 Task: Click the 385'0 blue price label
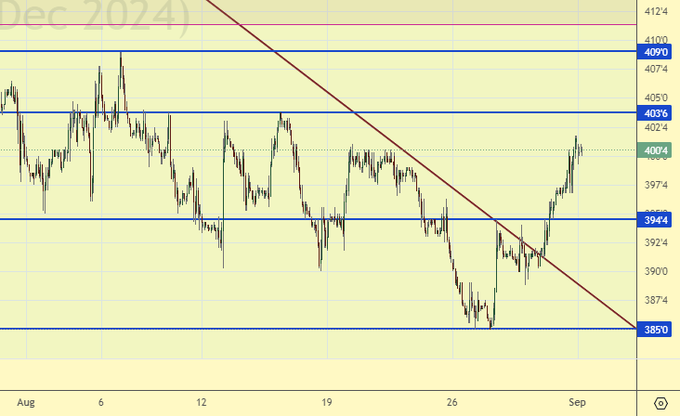(656, 329)
